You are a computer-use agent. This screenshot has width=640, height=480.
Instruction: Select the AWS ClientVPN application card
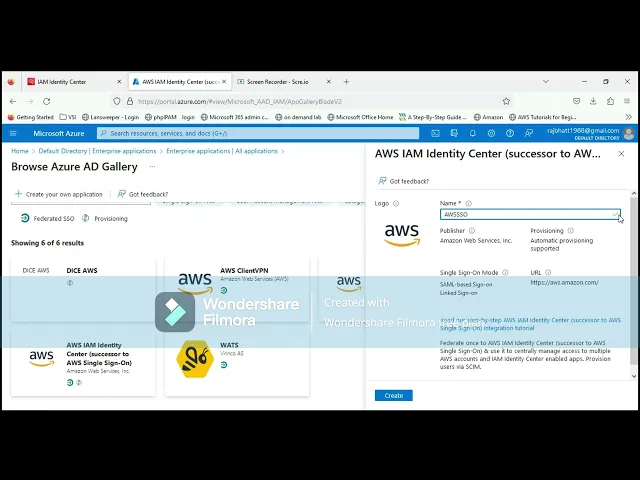[237, 289]
